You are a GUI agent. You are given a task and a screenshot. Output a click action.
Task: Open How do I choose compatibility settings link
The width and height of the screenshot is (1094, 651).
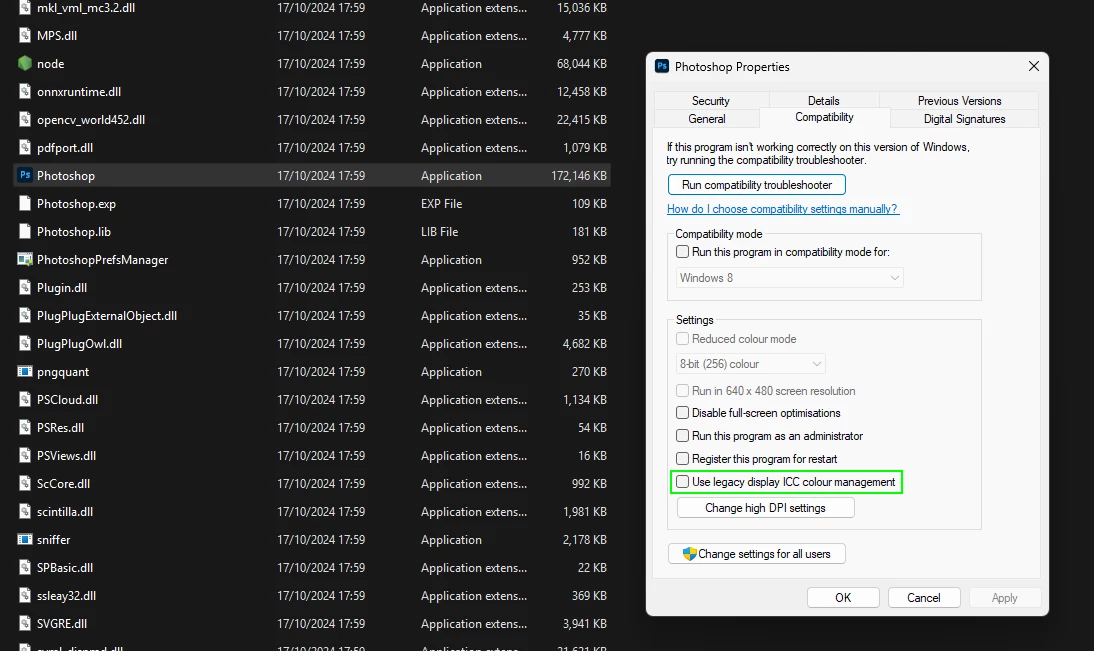783,209
